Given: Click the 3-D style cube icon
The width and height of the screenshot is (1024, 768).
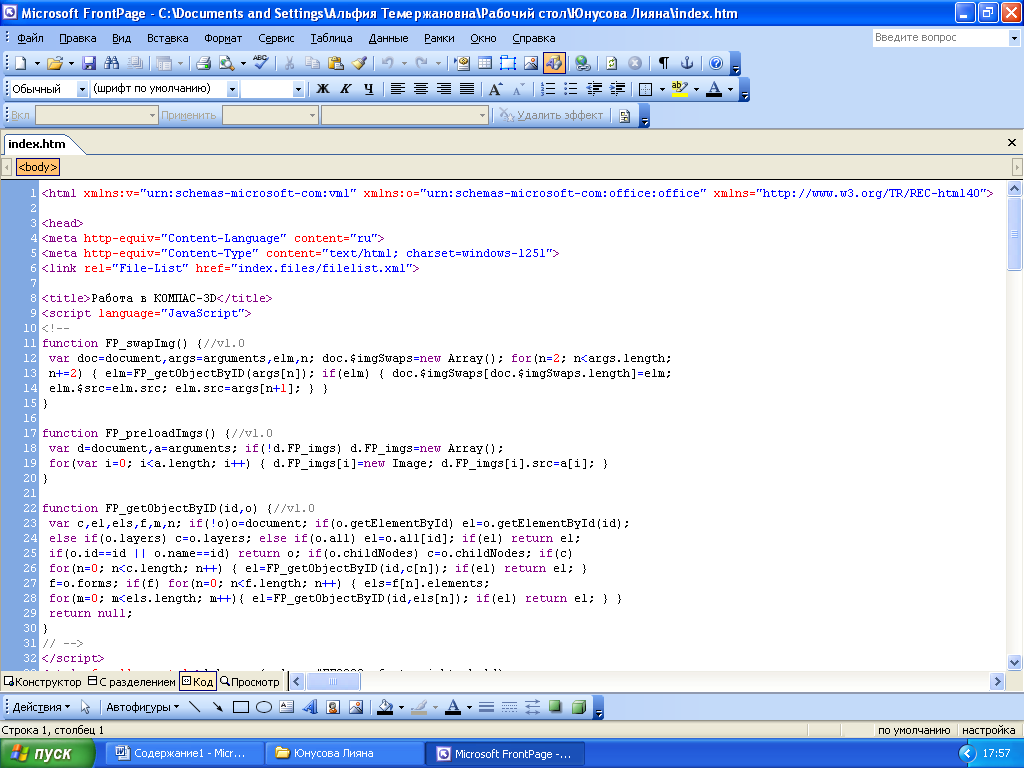Looking at the screenshot, I should 579,707.
